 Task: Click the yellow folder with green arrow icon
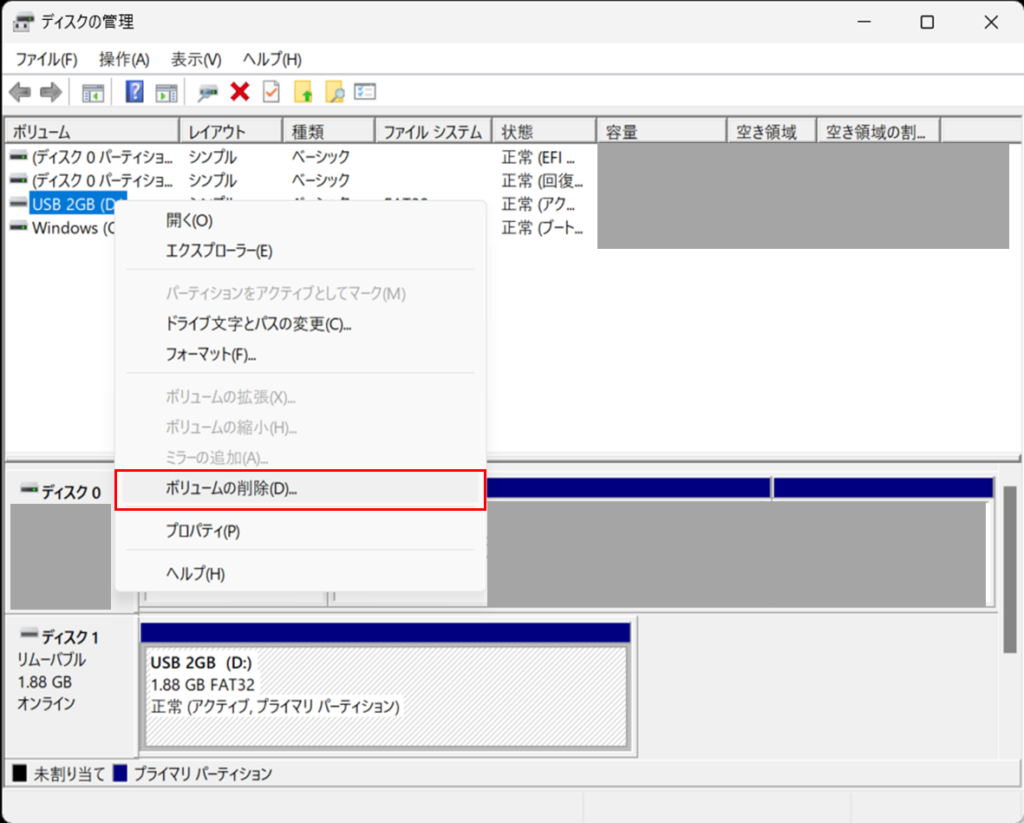coord(303,92)
